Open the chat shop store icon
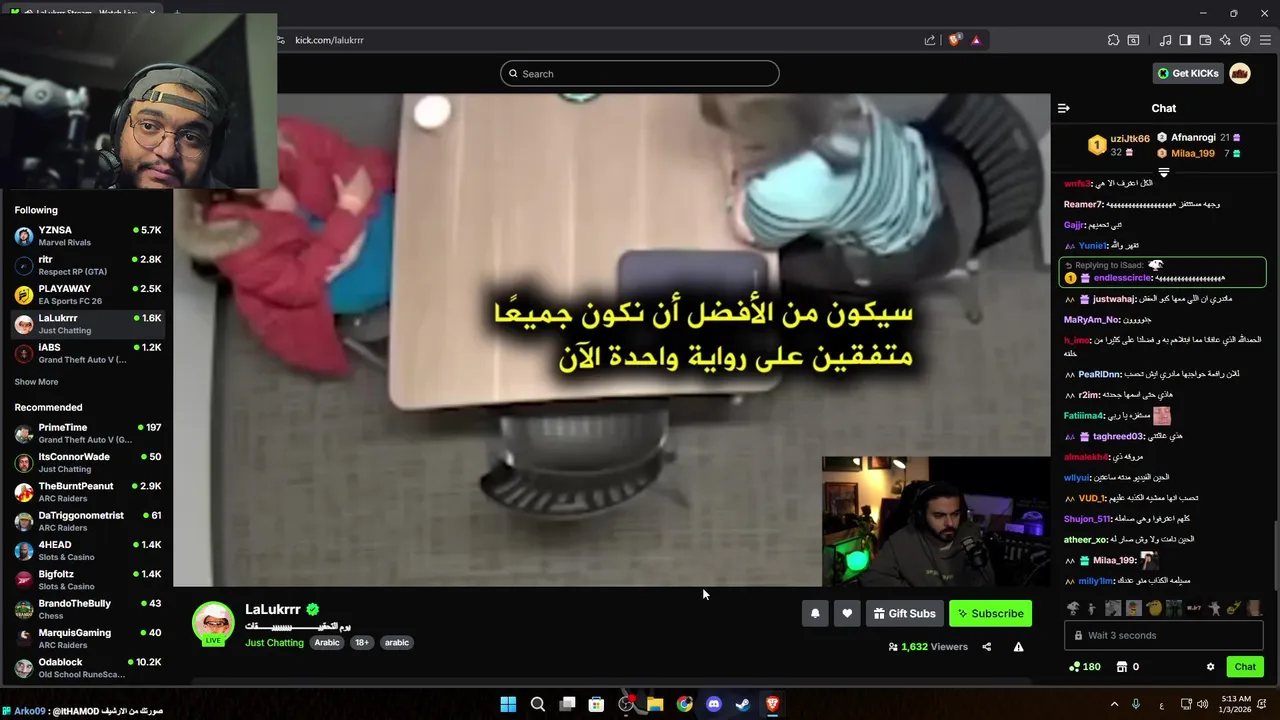The width and height of the screenshot is (1280, 720). click(x=1121, y=667)
